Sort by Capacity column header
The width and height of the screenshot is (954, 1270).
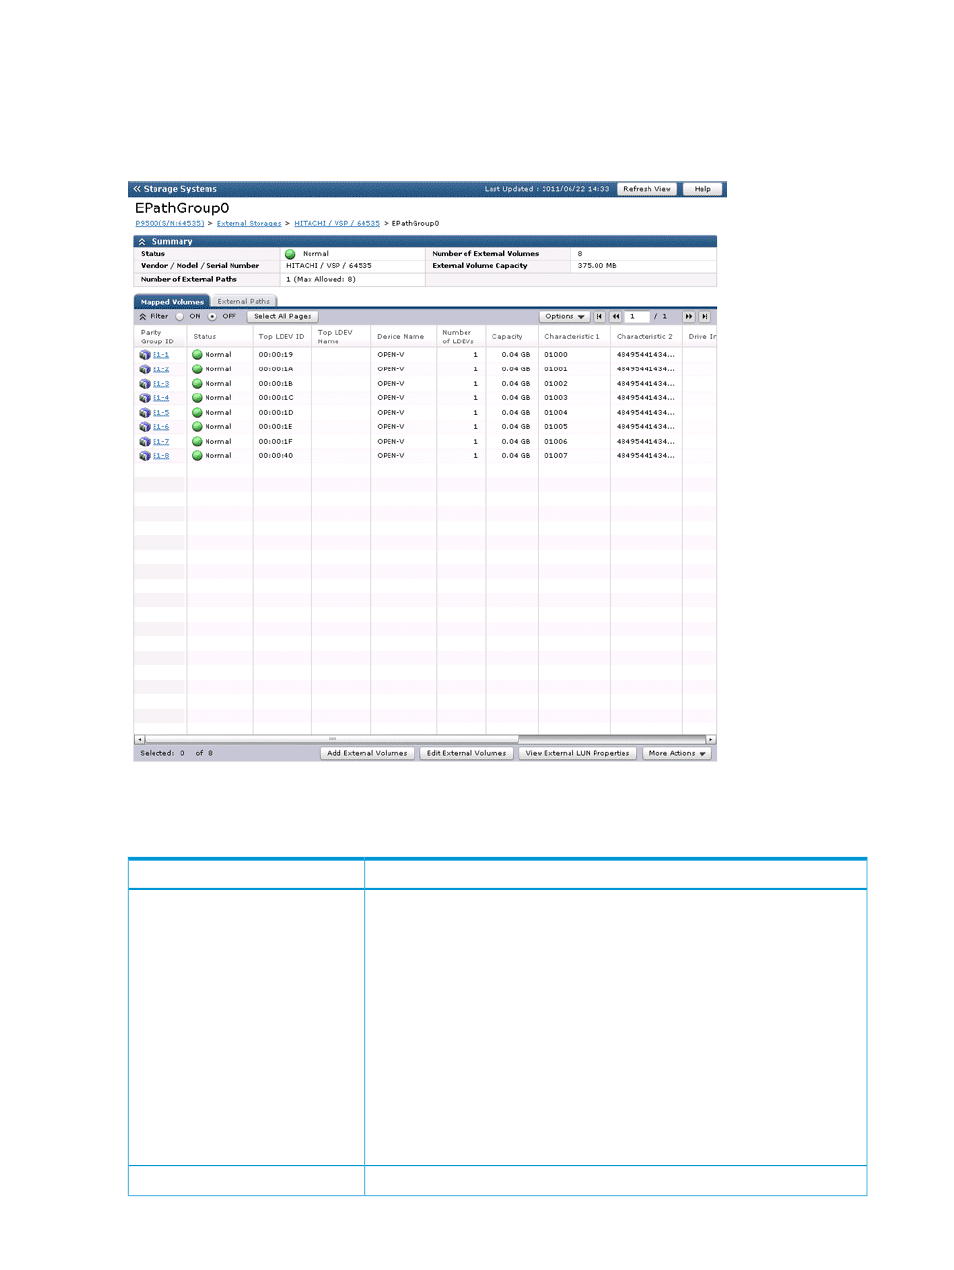coord(512,337)
